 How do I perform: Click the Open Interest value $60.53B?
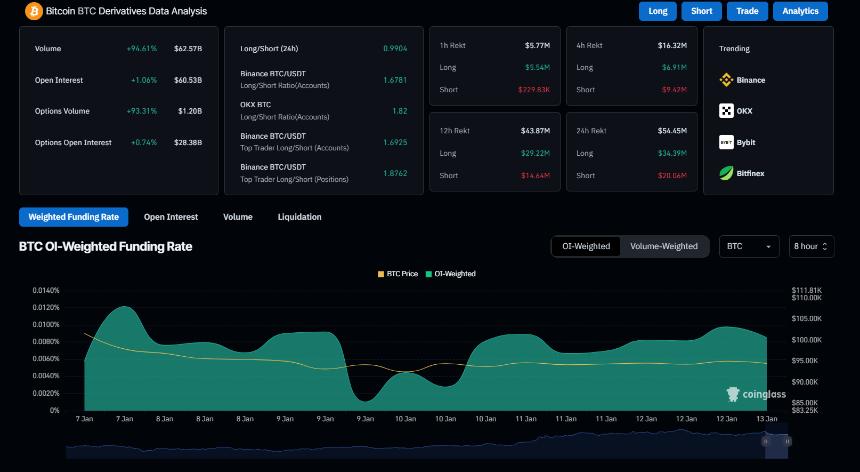tap(188, 80)
